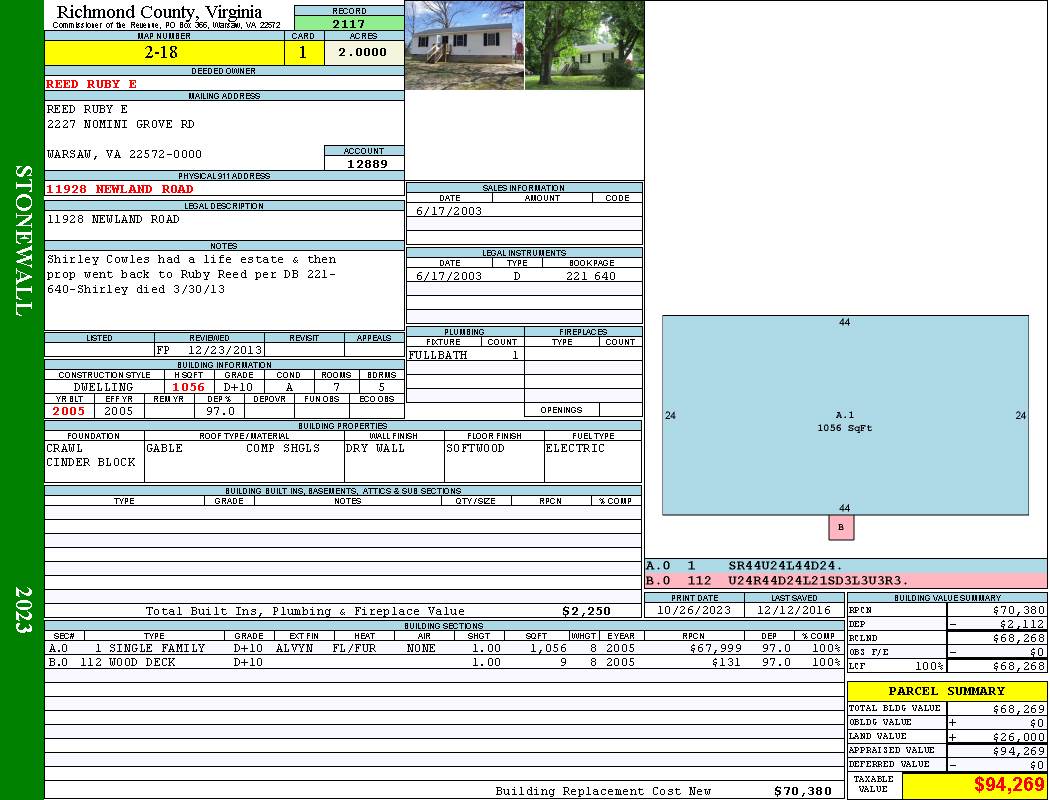Viewport: 1050px width, 800px height.
Task: Select the acres value 2.0000
Action: click(x=363, y=53)
